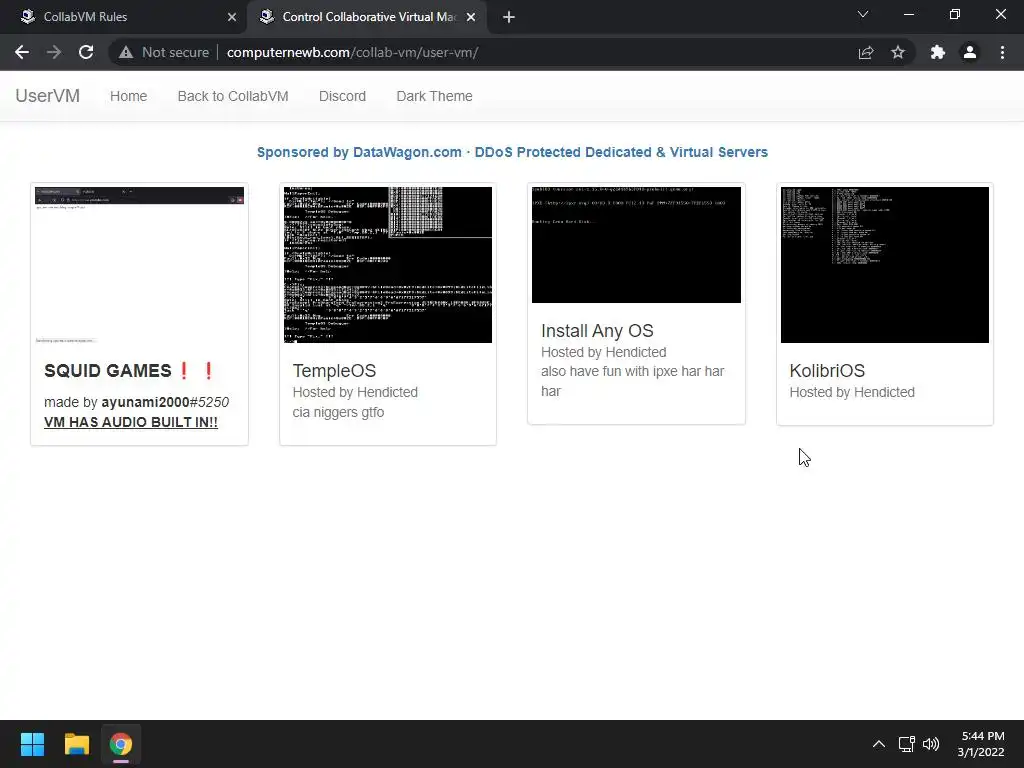Click the ayunami2000#5250 author name
Viewport: 1024px width, 768px height.
click(x=165, y=402)
